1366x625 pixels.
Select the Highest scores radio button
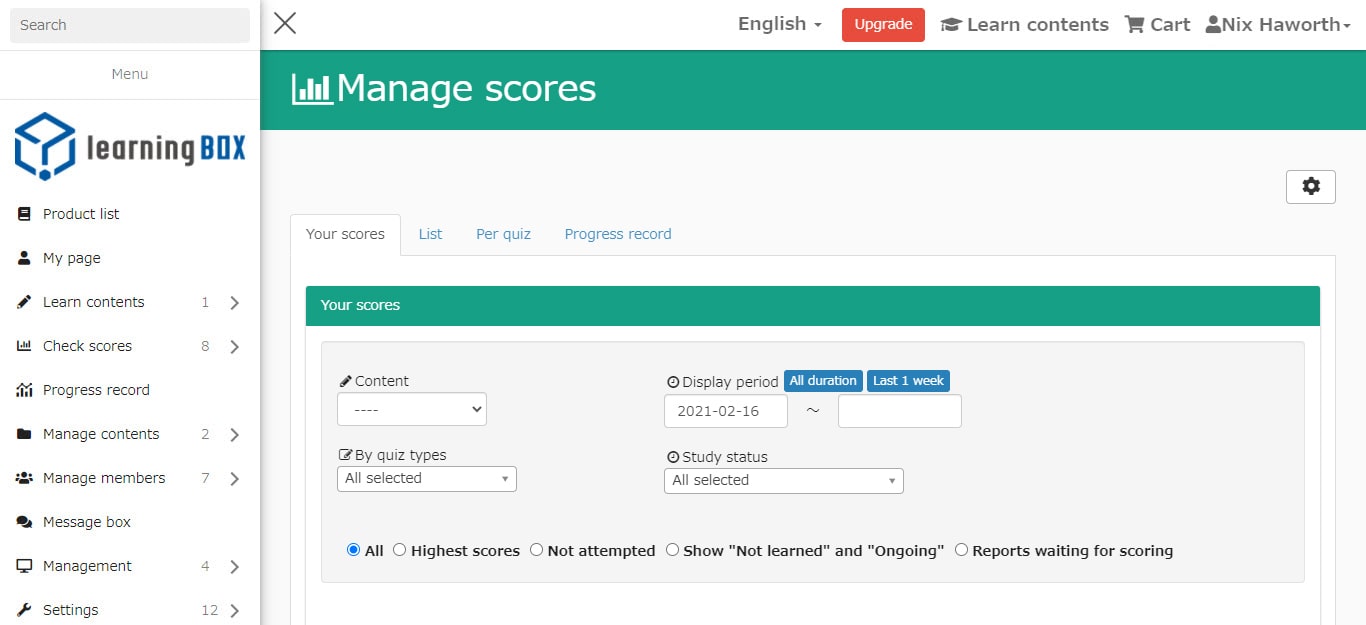pos(400,550)
